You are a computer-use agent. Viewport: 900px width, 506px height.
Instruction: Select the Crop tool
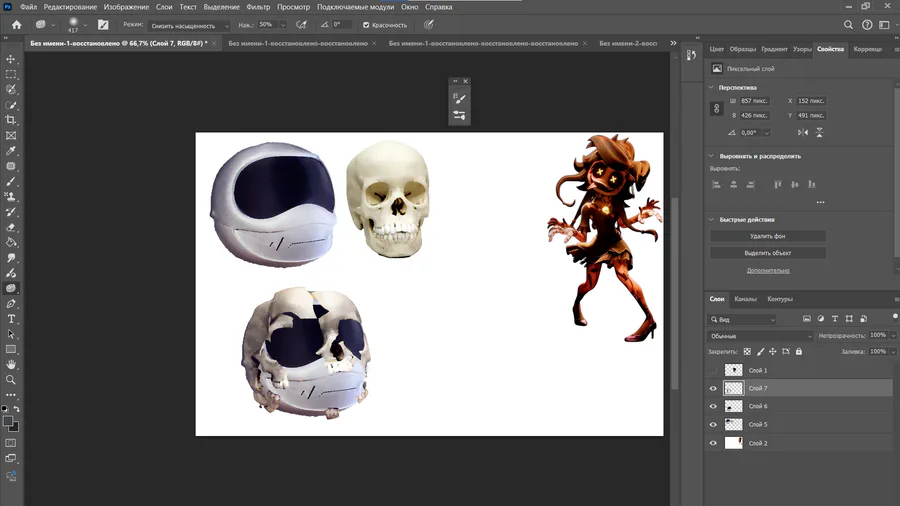coord(11,120)
